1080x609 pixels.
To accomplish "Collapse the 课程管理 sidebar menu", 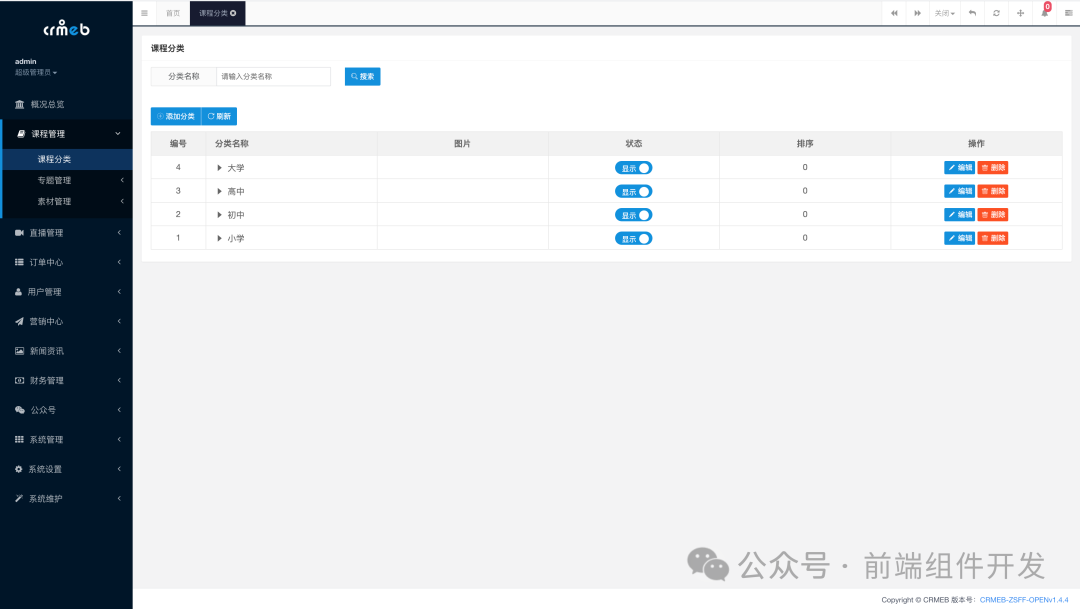I will 66,134.
